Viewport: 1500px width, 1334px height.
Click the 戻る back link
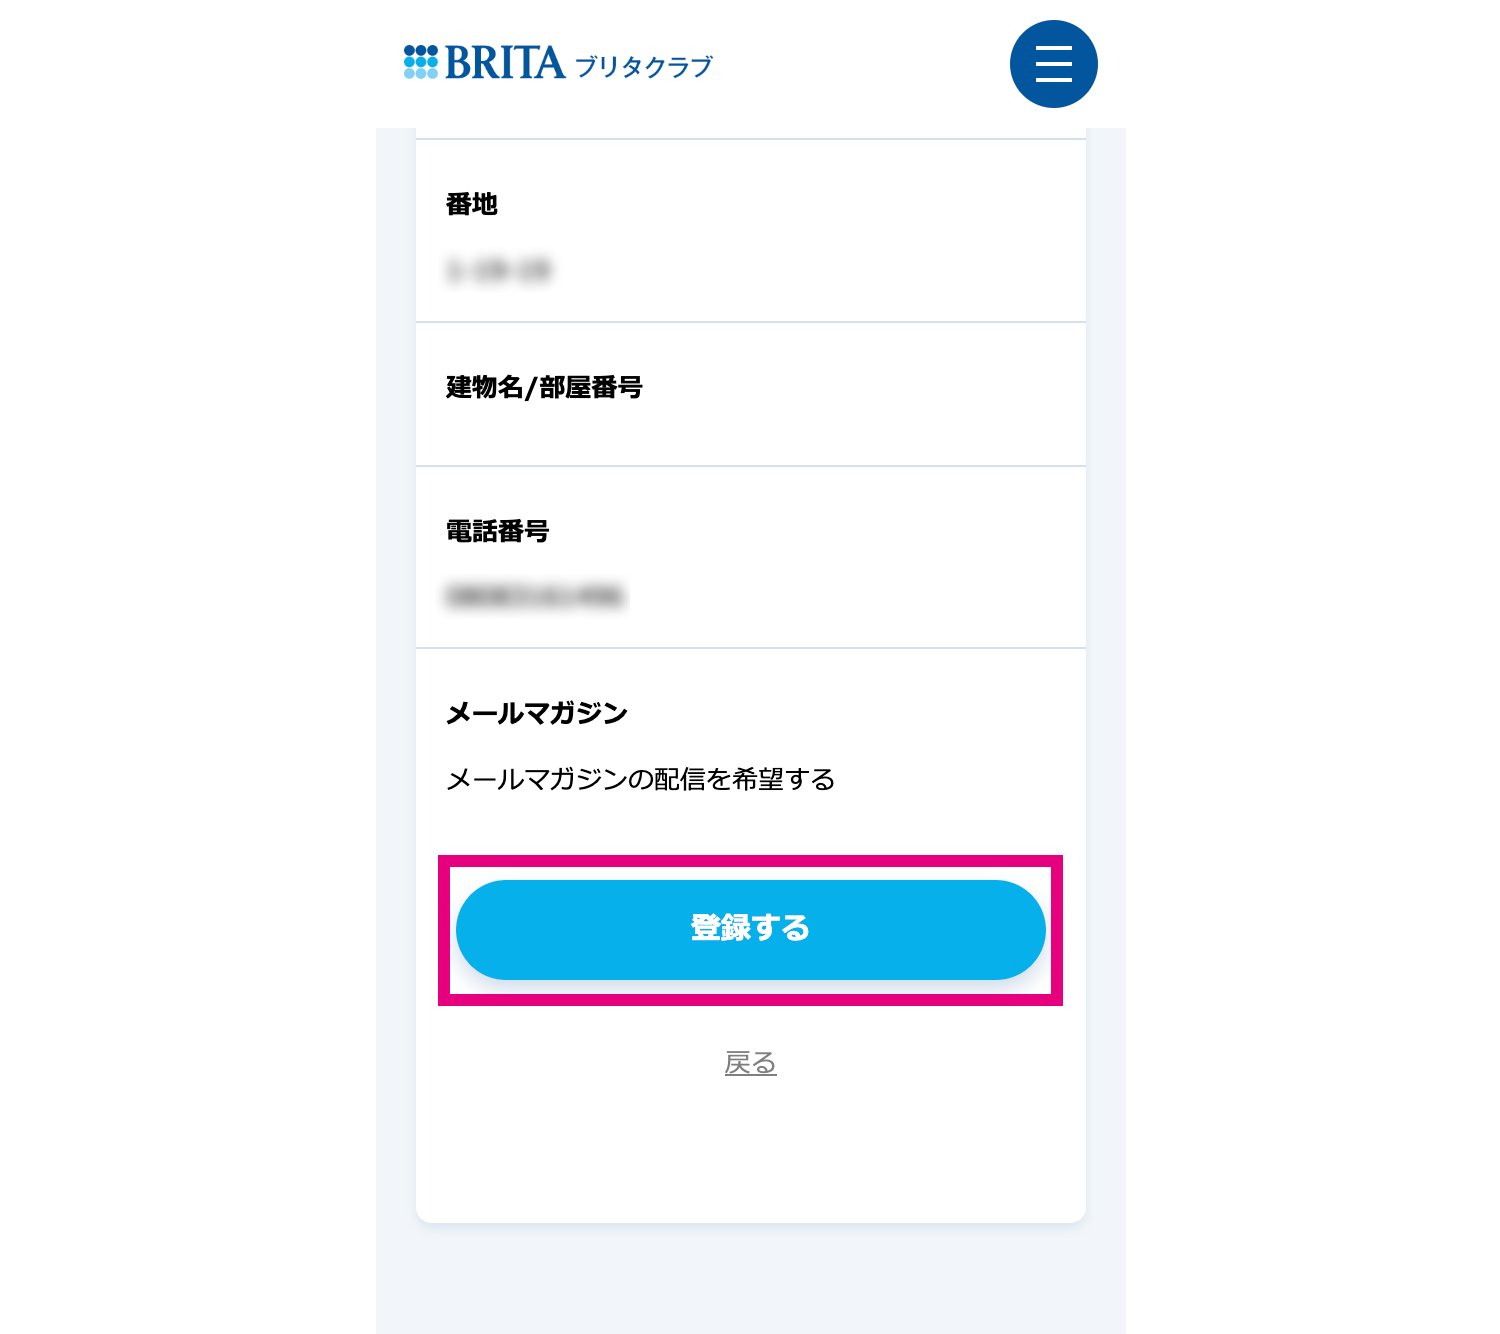pyautogui.click(x=750, y=1063)
